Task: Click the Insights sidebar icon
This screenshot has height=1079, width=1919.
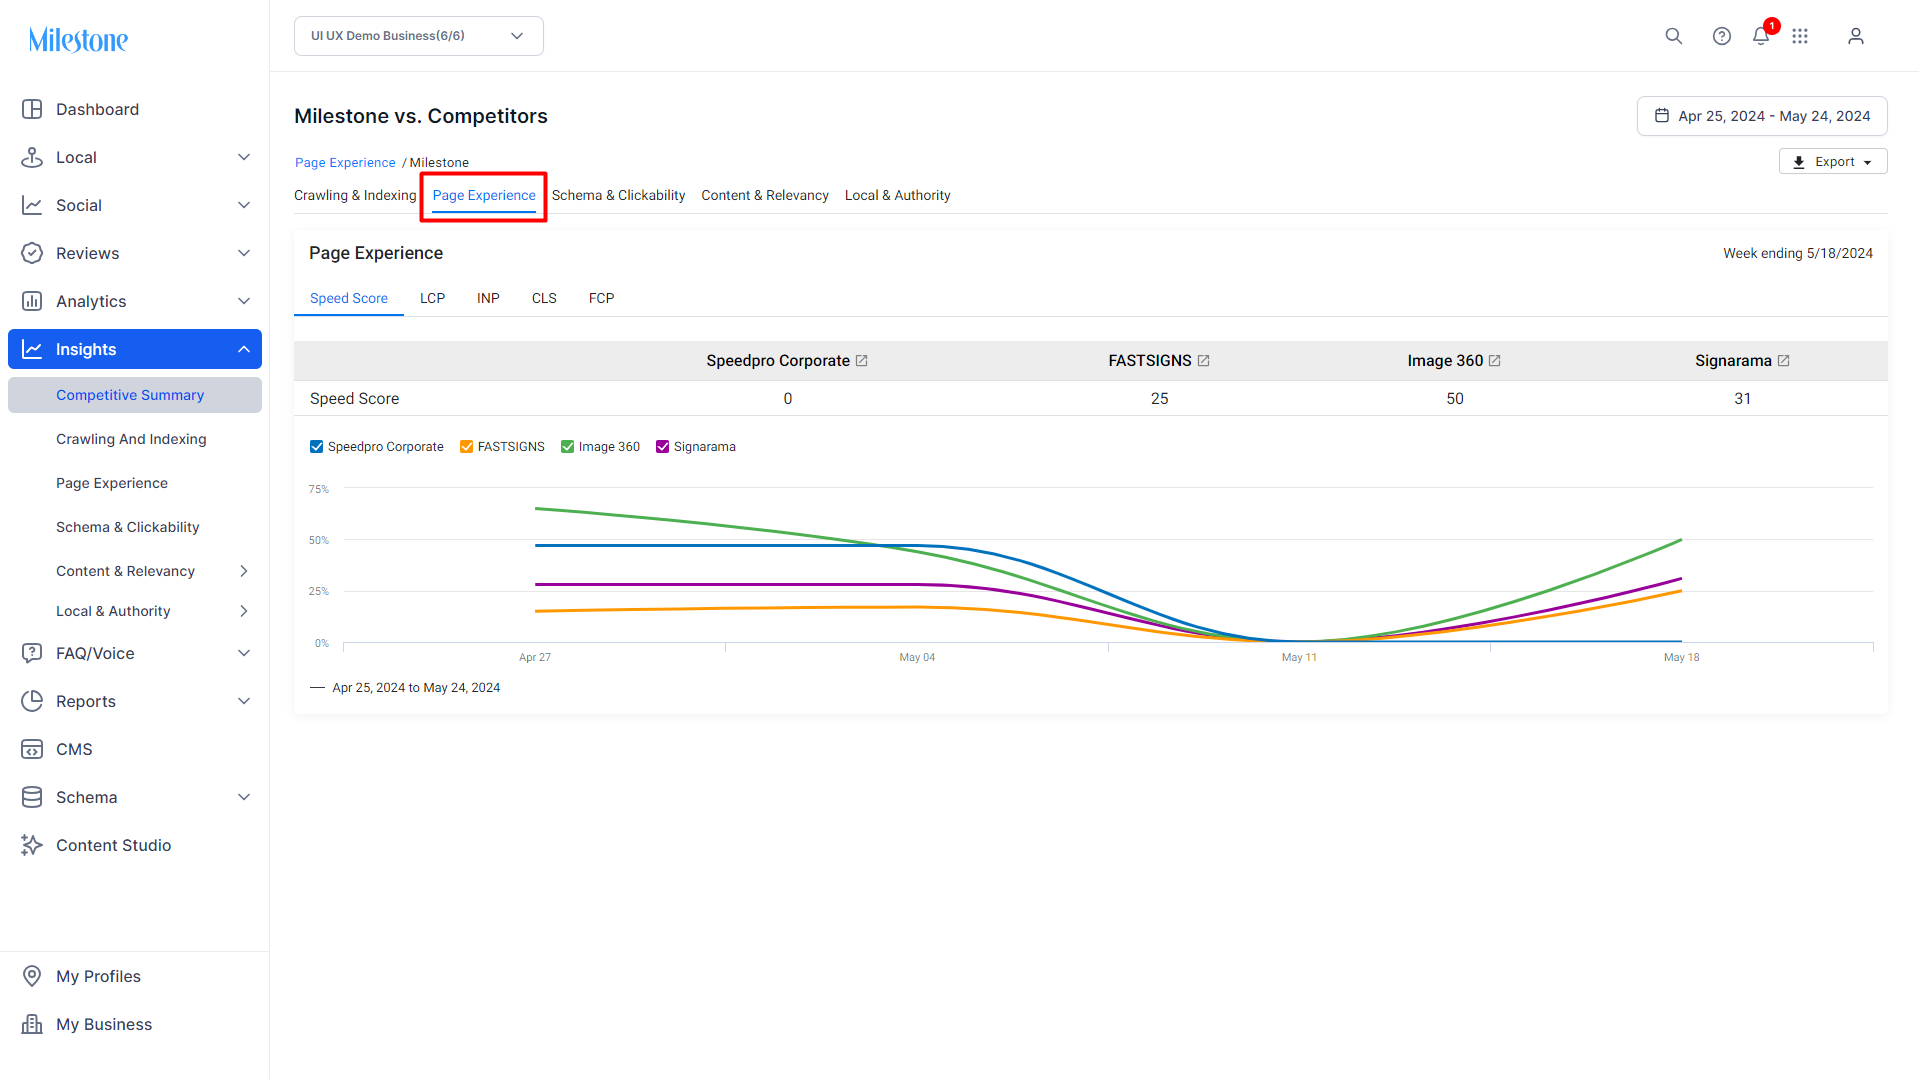Action: (32, 349)
